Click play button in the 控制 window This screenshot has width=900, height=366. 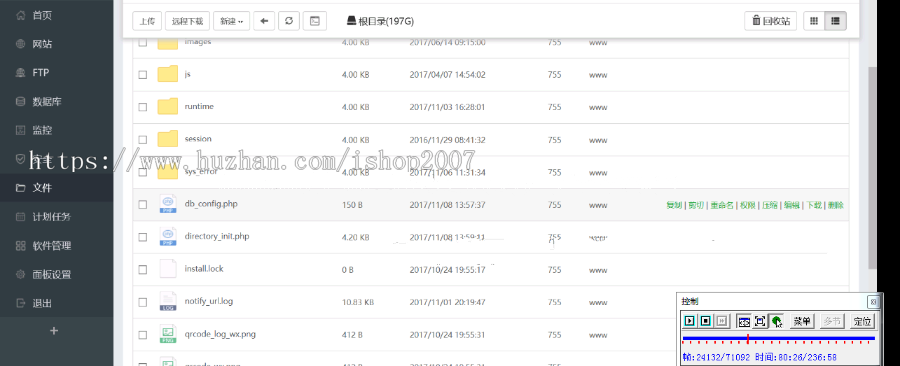pyautogui.click(x=689, y=321)
